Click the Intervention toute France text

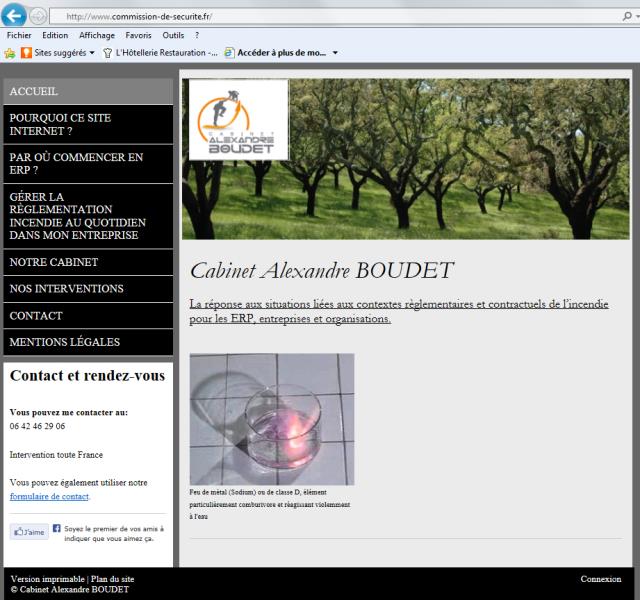(x=56, y=455)
